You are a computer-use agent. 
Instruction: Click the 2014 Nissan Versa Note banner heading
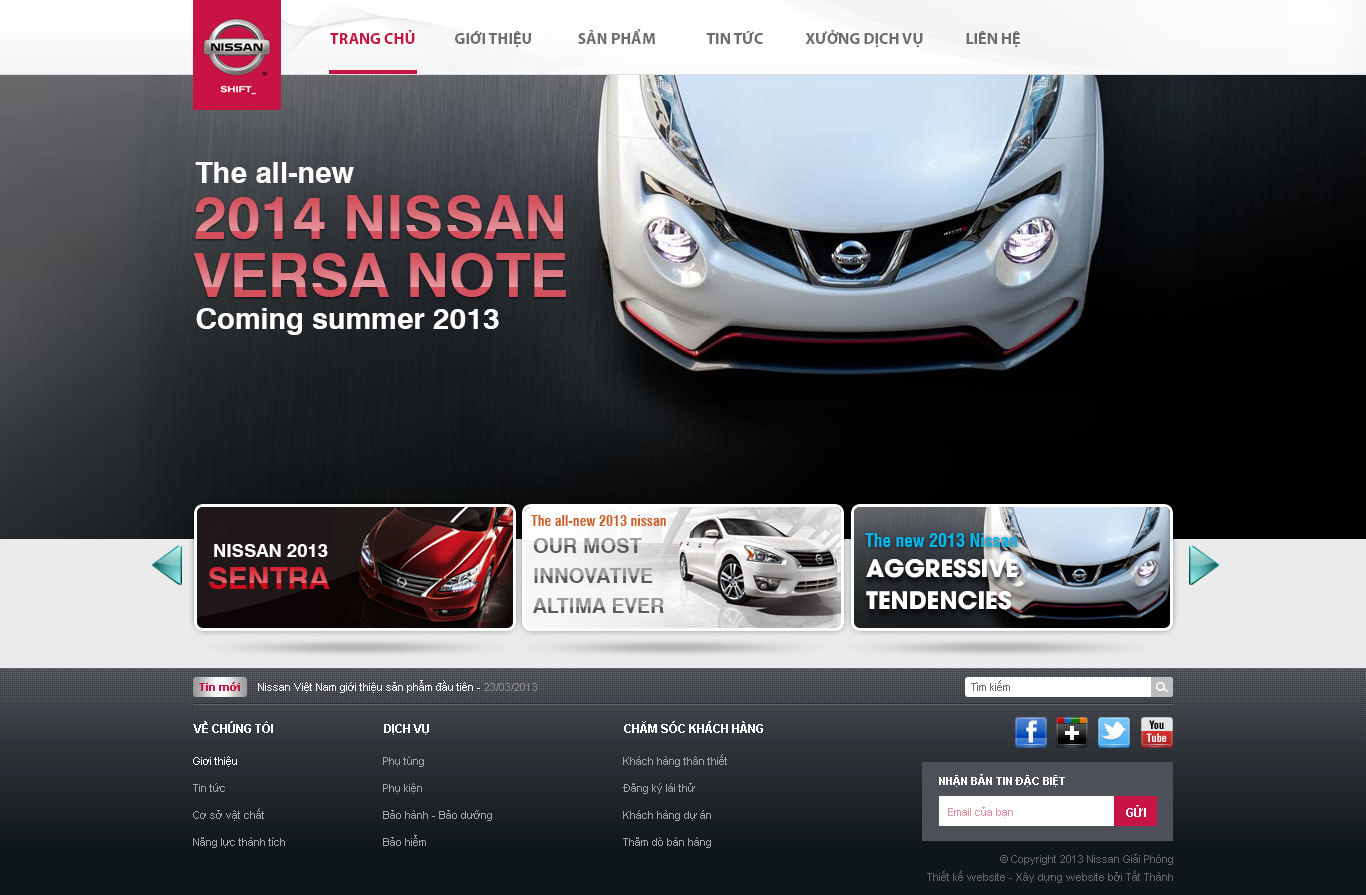point(381,246)
